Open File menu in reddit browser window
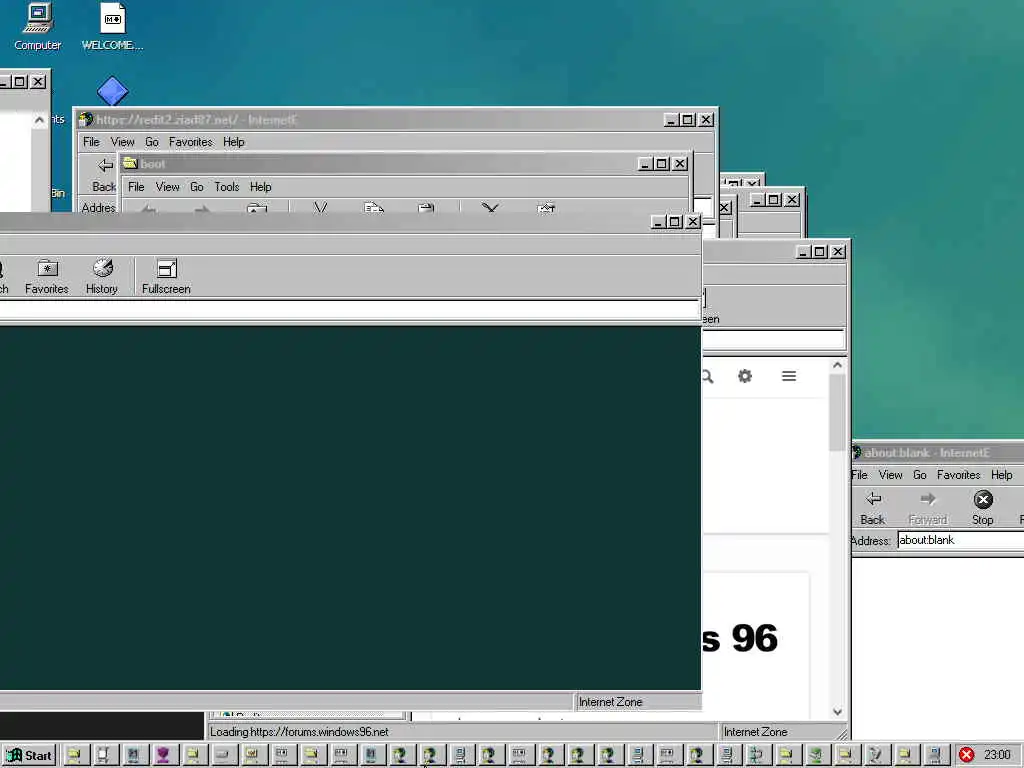 [x=91, y=142]
